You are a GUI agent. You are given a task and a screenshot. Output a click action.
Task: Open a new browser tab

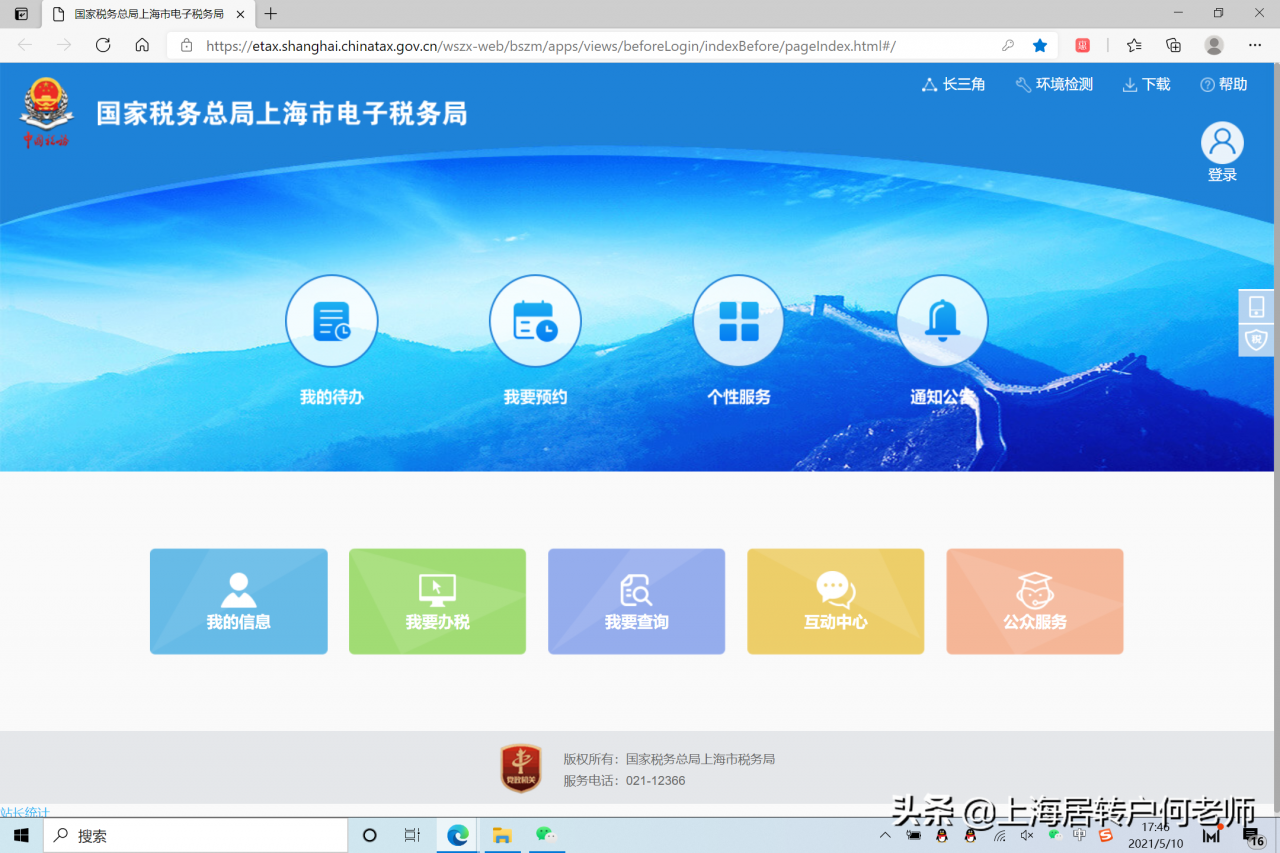point(270,14)
